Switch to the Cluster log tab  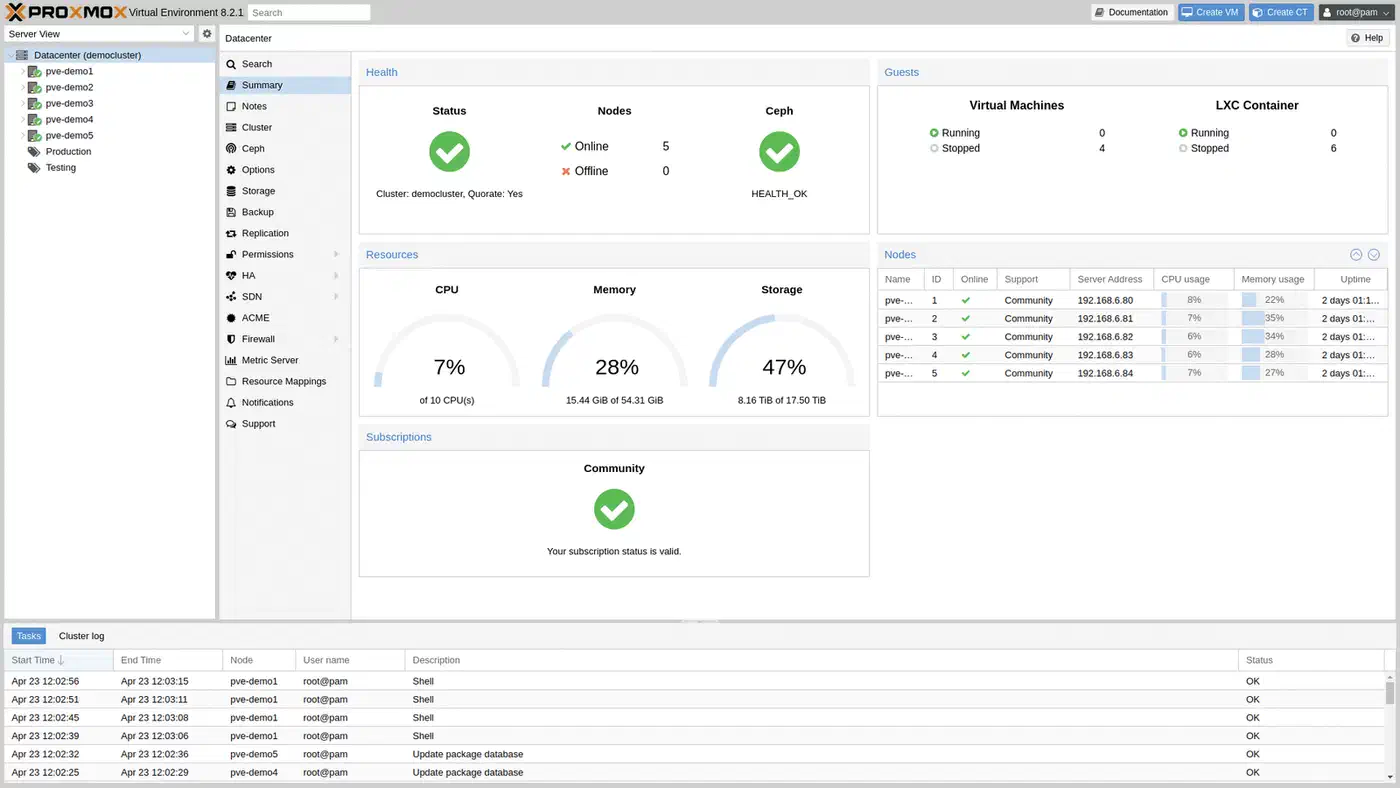[x=81, y=636]
